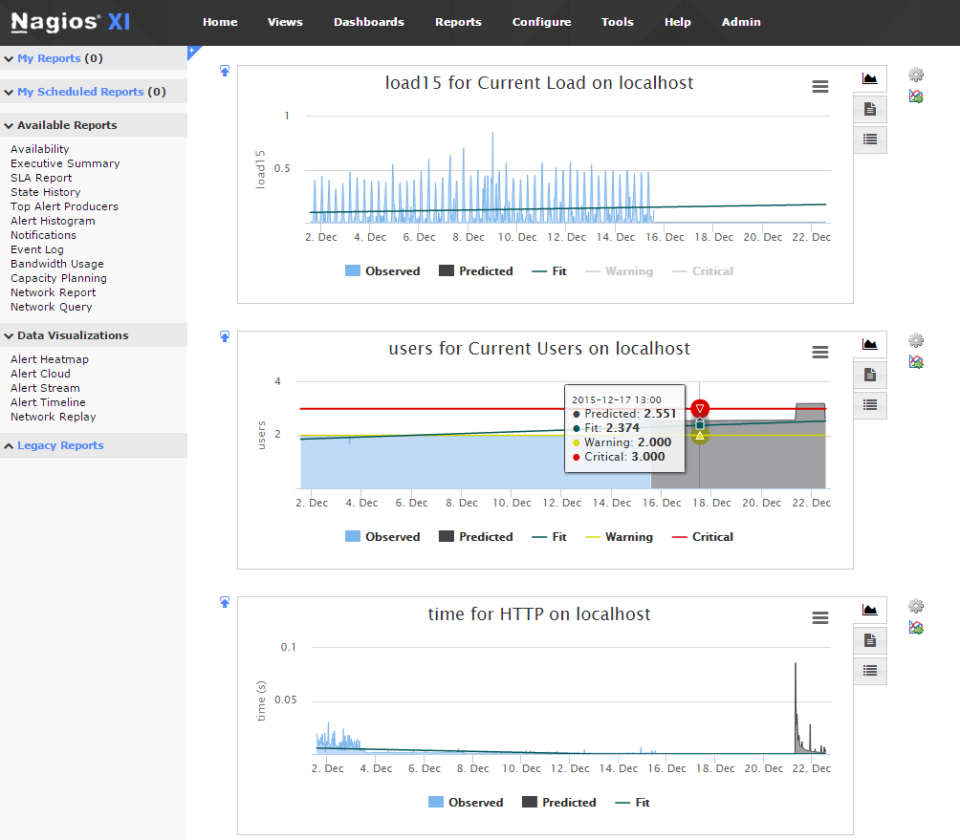960x840 pixels.
Task: Expand the Legacy Reports section
Action: 60,445
